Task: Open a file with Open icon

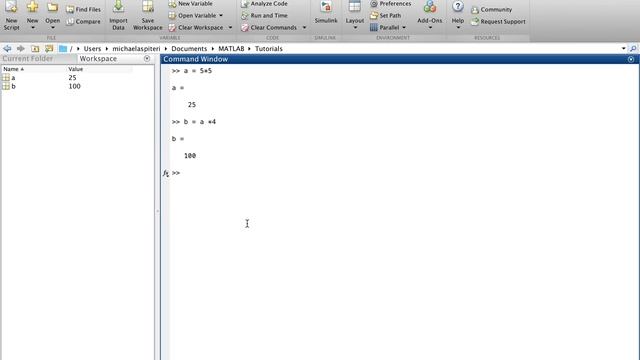Action: tap(52, 7)
